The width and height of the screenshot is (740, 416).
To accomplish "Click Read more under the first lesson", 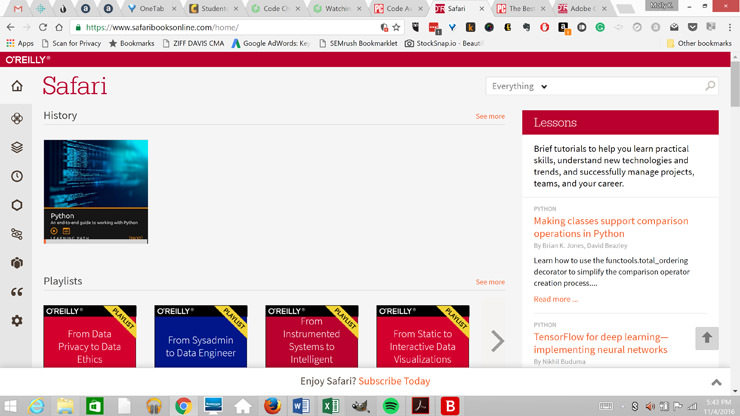I will tap(555, 299).
